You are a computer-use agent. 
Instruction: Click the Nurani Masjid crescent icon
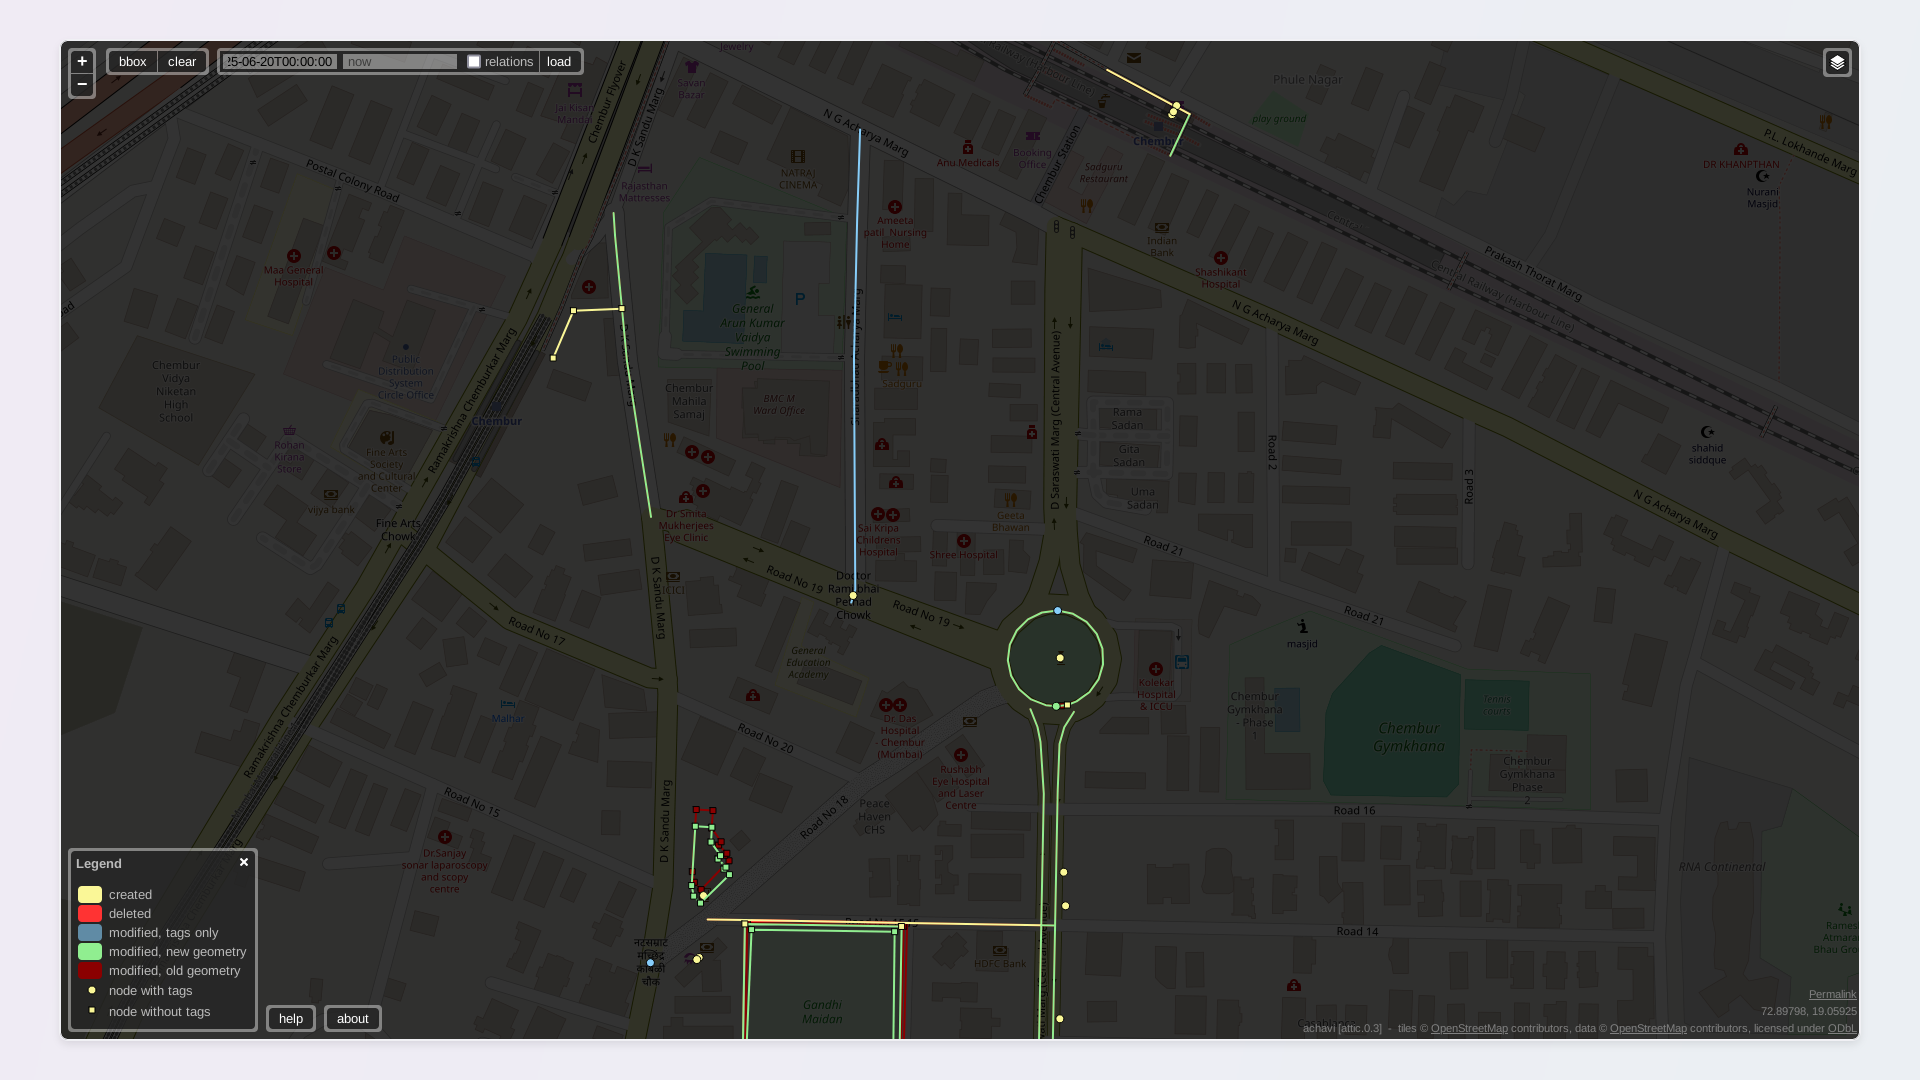pyautogui.click(x=1762, y=177)
